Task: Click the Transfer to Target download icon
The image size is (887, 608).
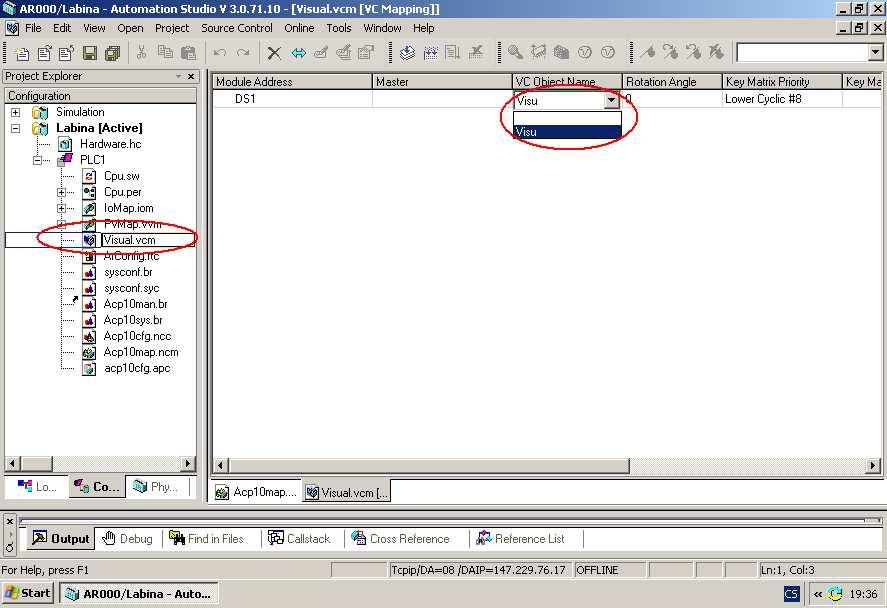Action: point(407,53)
